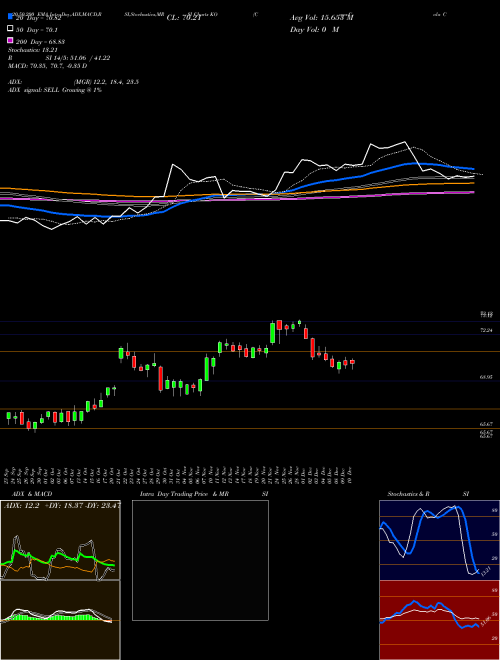Click the red RSI chart panel

(x=439, y=620)
